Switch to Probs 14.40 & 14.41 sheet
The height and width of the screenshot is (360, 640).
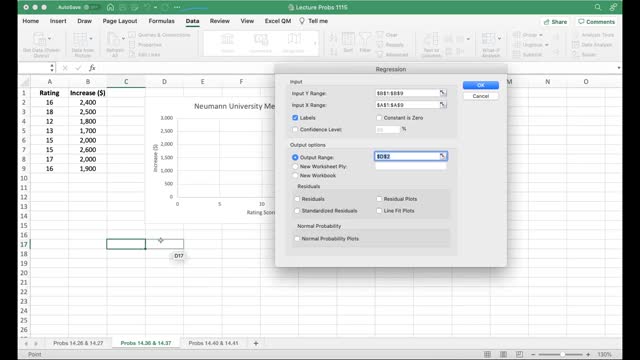pyautogui.click(x=213, y=343)
